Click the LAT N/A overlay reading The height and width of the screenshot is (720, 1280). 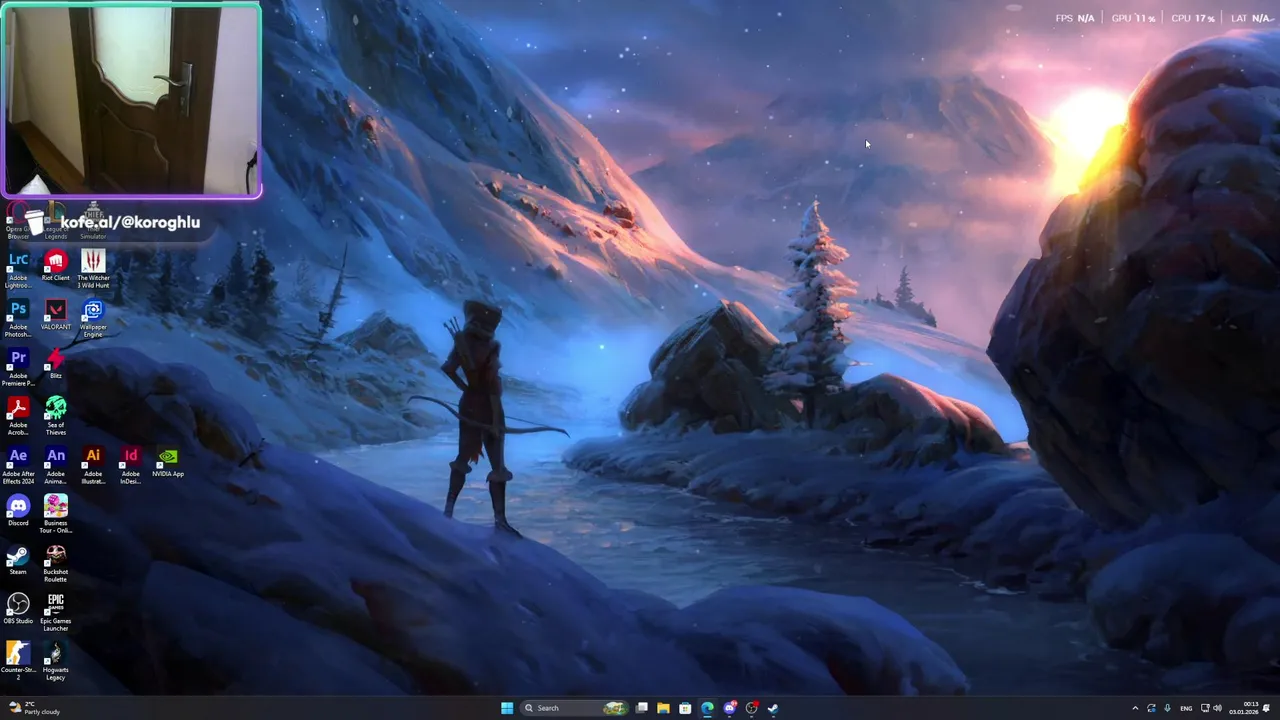1251,18
